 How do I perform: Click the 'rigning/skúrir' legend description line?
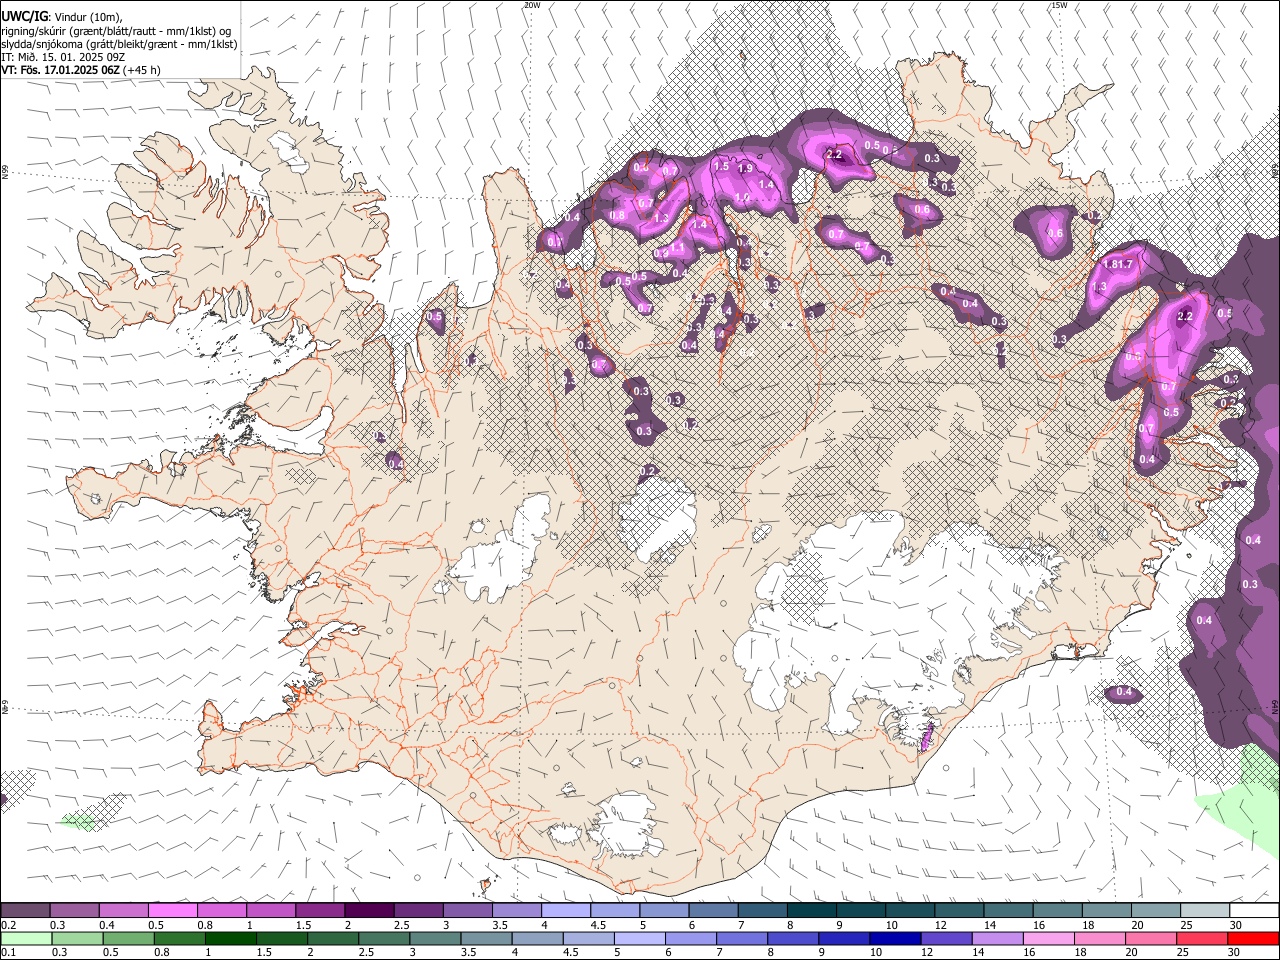pos(116,30)
